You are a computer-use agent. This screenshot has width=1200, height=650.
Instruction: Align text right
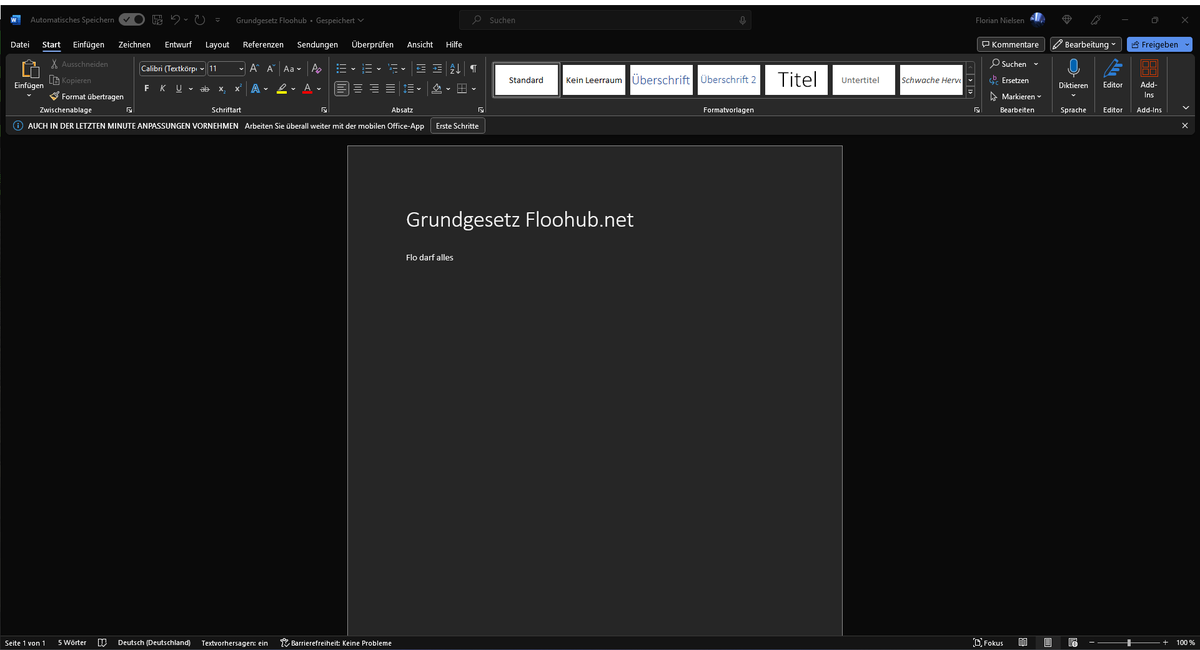pyautogui.click(x=374, y=88)
